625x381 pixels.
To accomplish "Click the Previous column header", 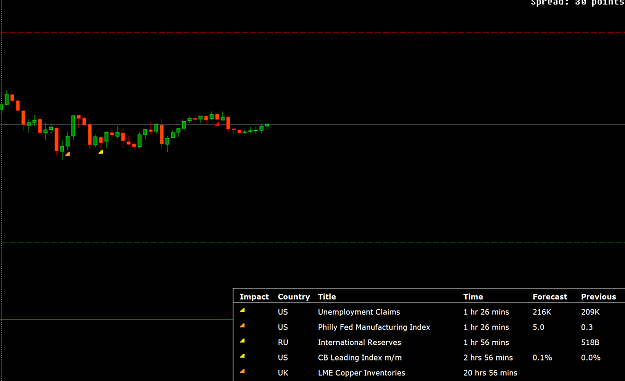I will (598, 297).
